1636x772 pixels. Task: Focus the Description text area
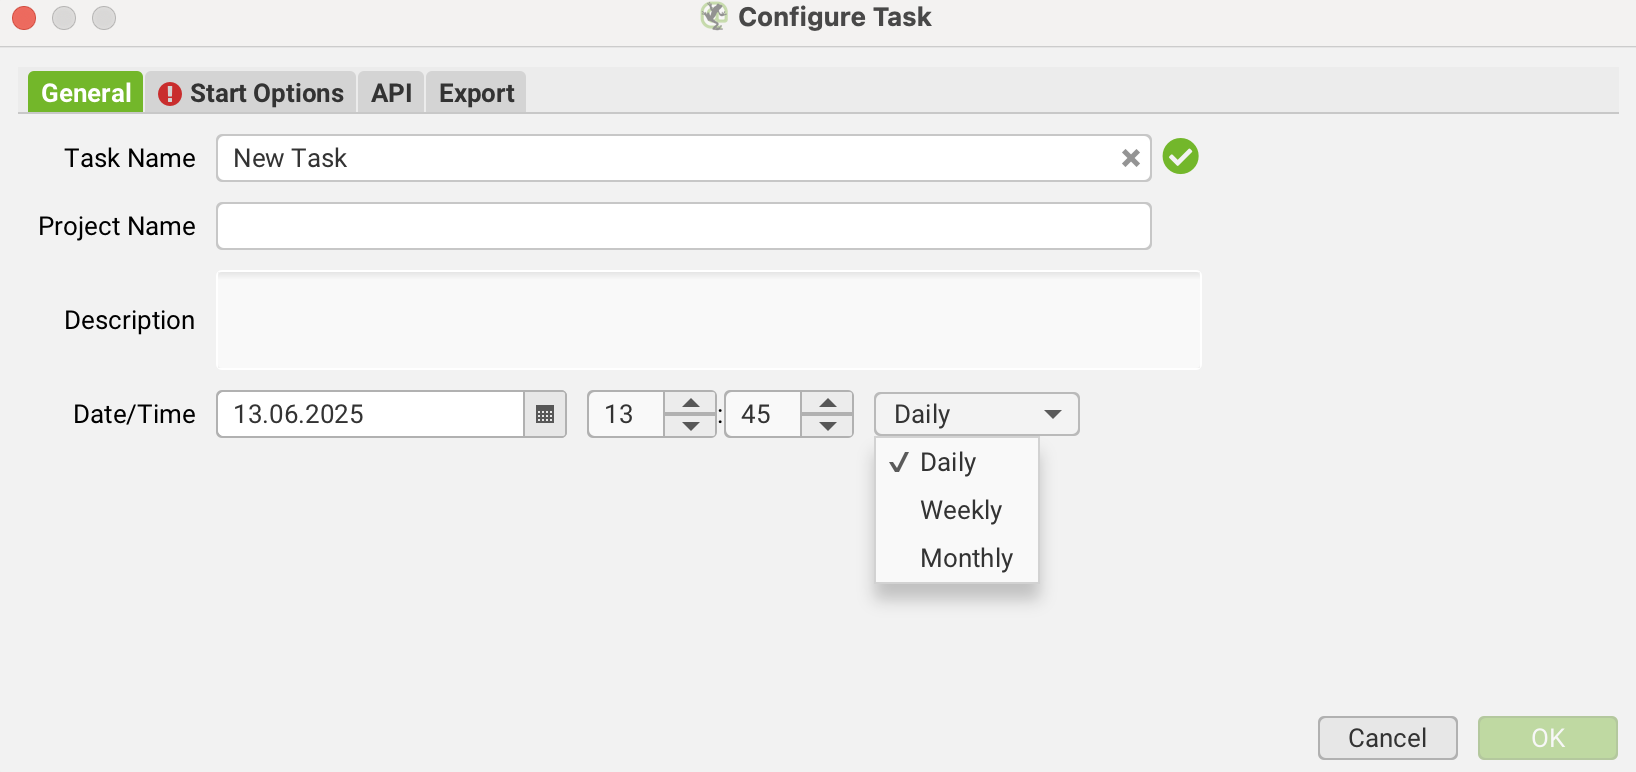tap(708, 320)
